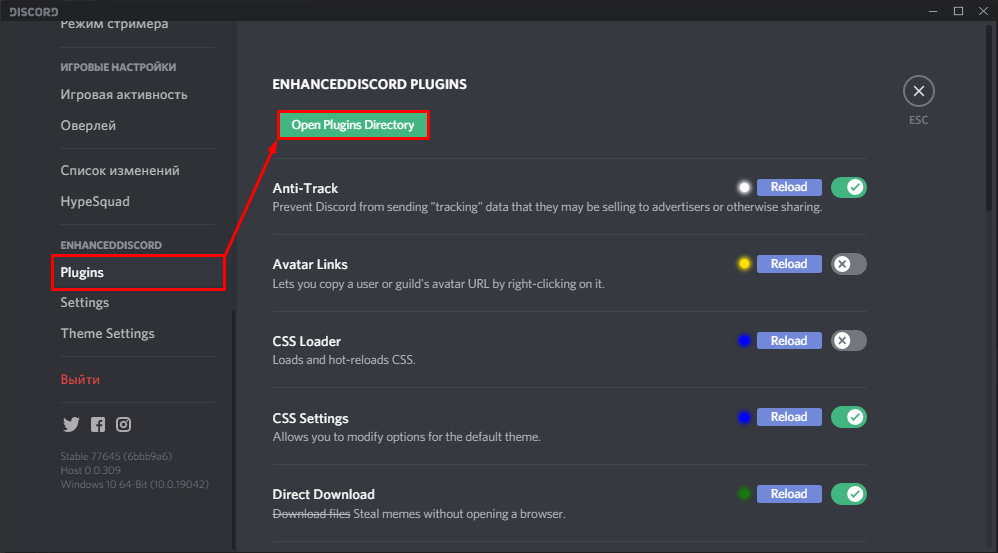This screenshot has width=998, height=553.
Task: Click the yellow status dot for Avatar Links
Action: click(x=744, y=264)
